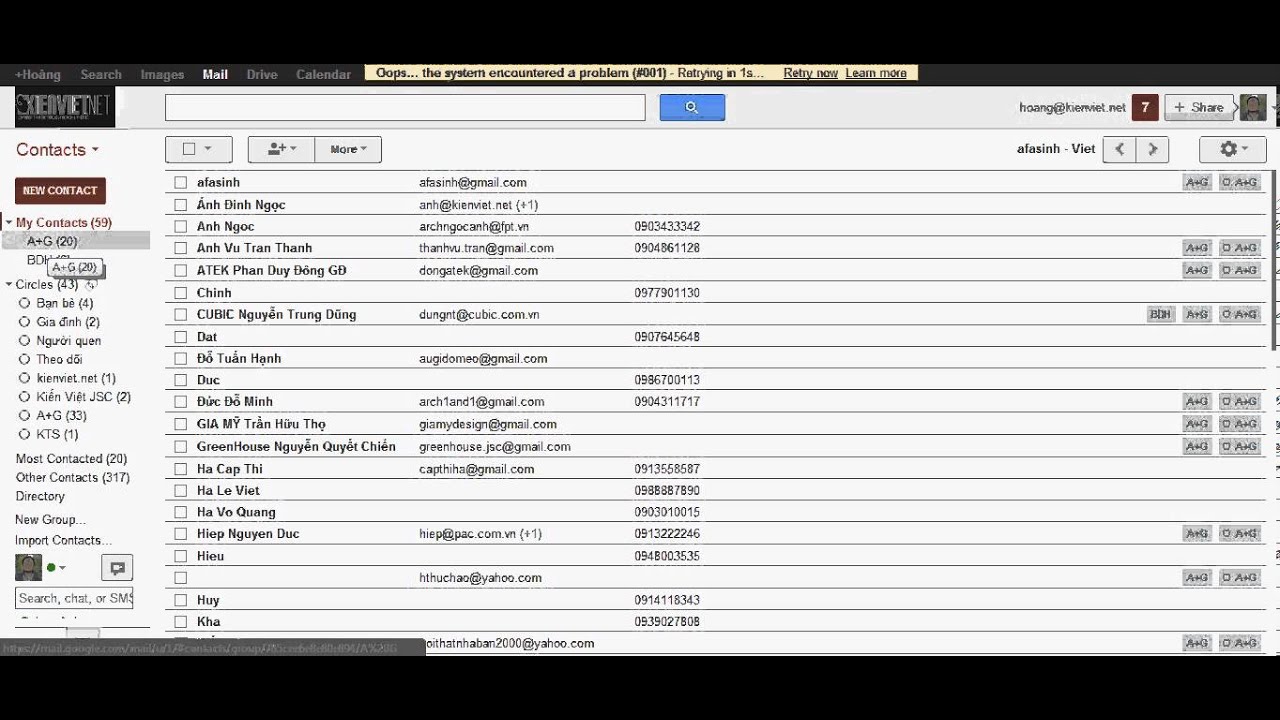Select circle icon next to Bạn bè
1280x720 pixels.
[25, 303]
